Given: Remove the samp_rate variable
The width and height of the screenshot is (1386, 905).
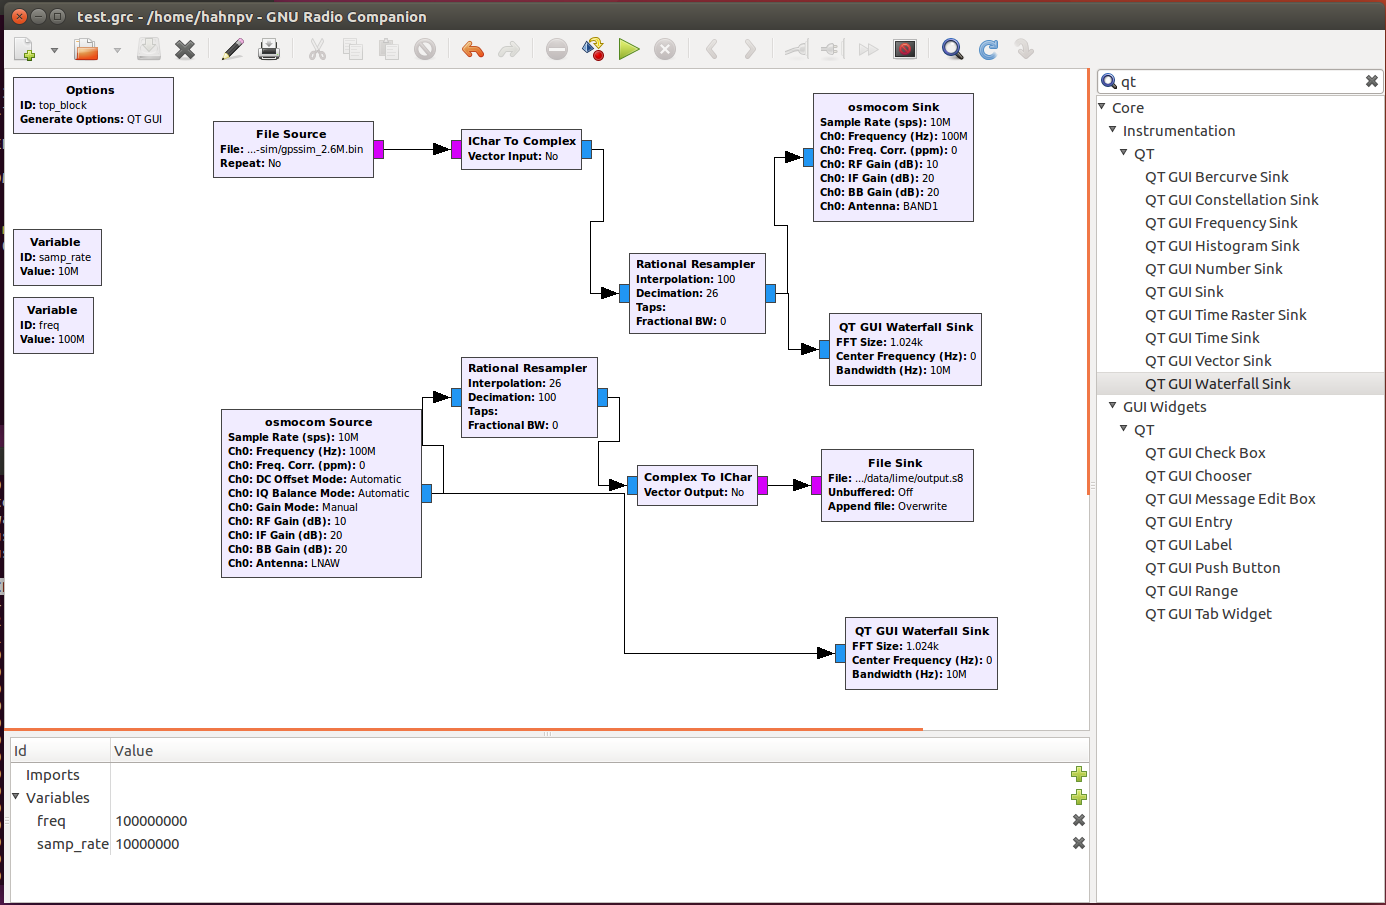Looking at the screenshot, I should (1078, 843).
